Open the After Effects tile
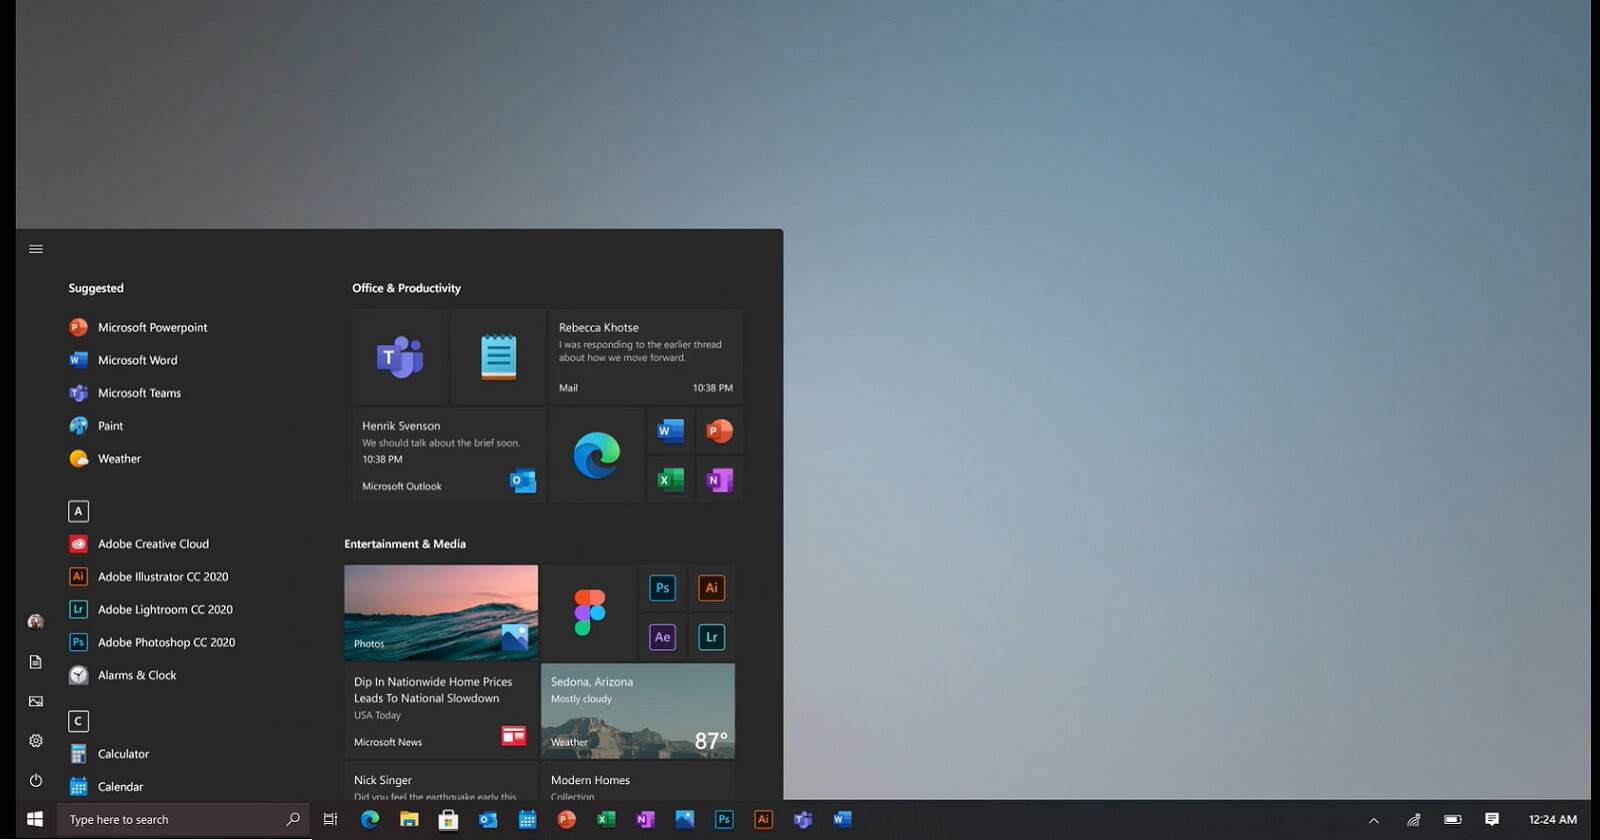The width and height of the screenshot is (1600, 840). (x=662, y=637)
